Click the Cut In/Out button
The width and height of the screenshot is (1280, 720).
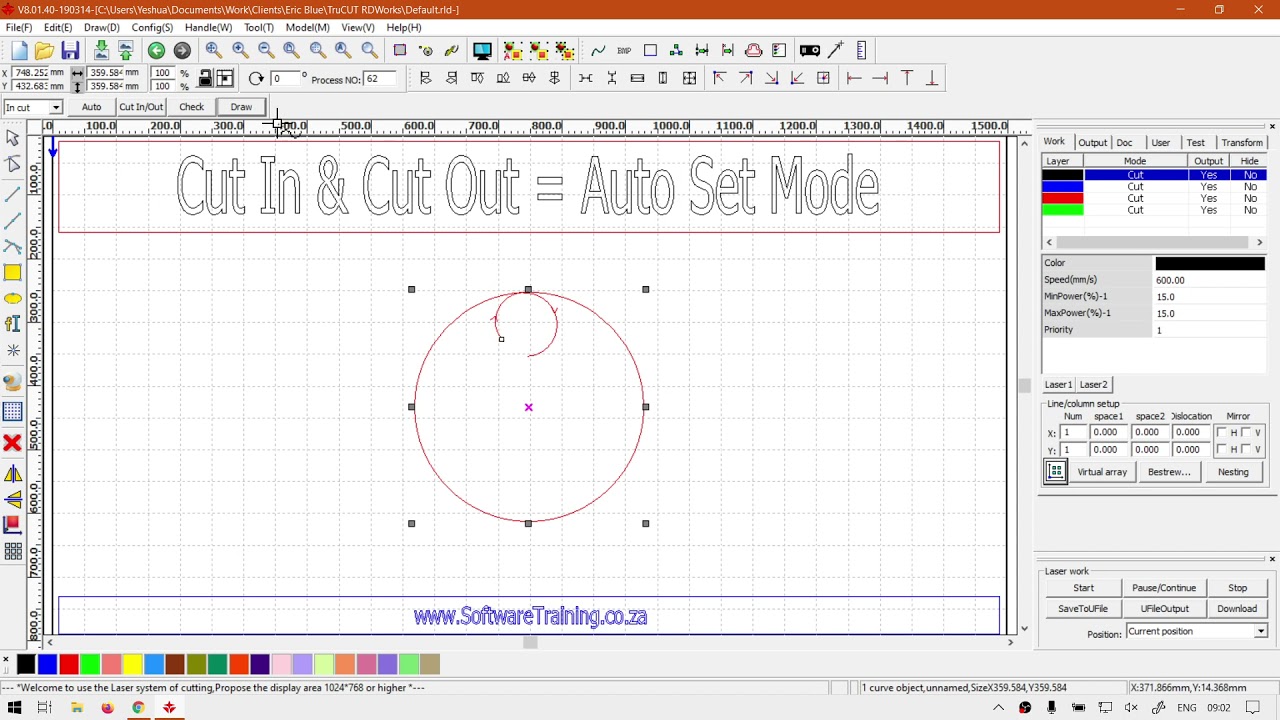141,107
